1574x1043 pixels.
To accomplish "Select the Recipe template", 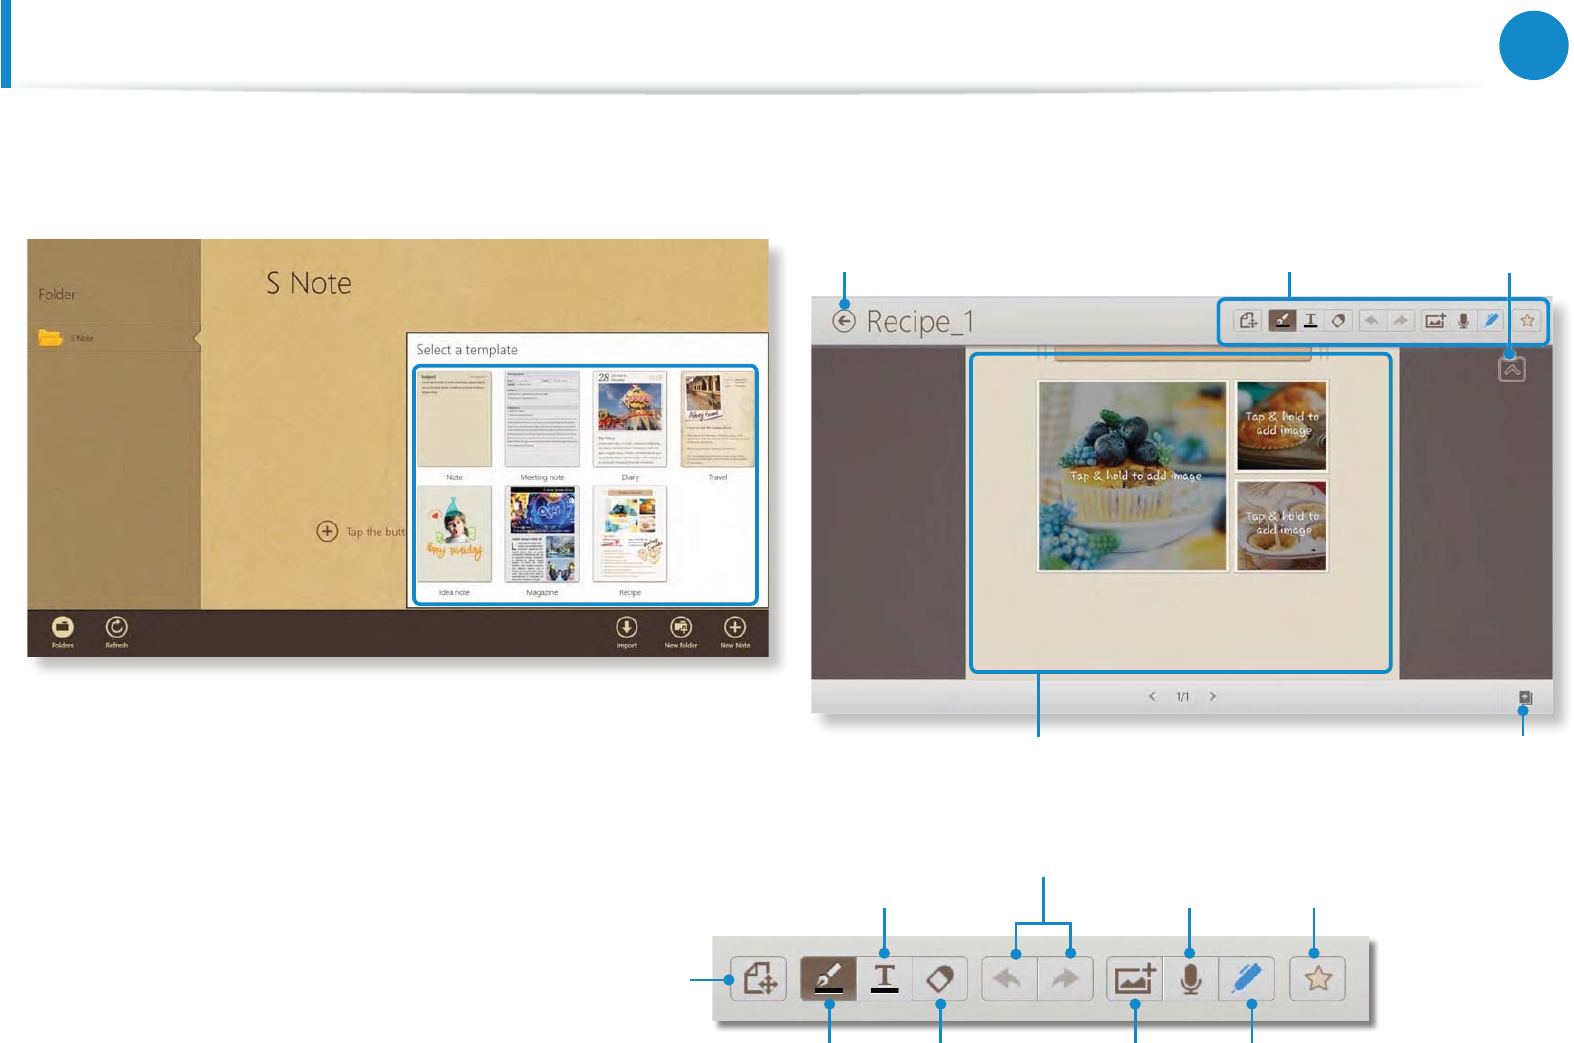I will pyautogui.click(x=630, y=534).
